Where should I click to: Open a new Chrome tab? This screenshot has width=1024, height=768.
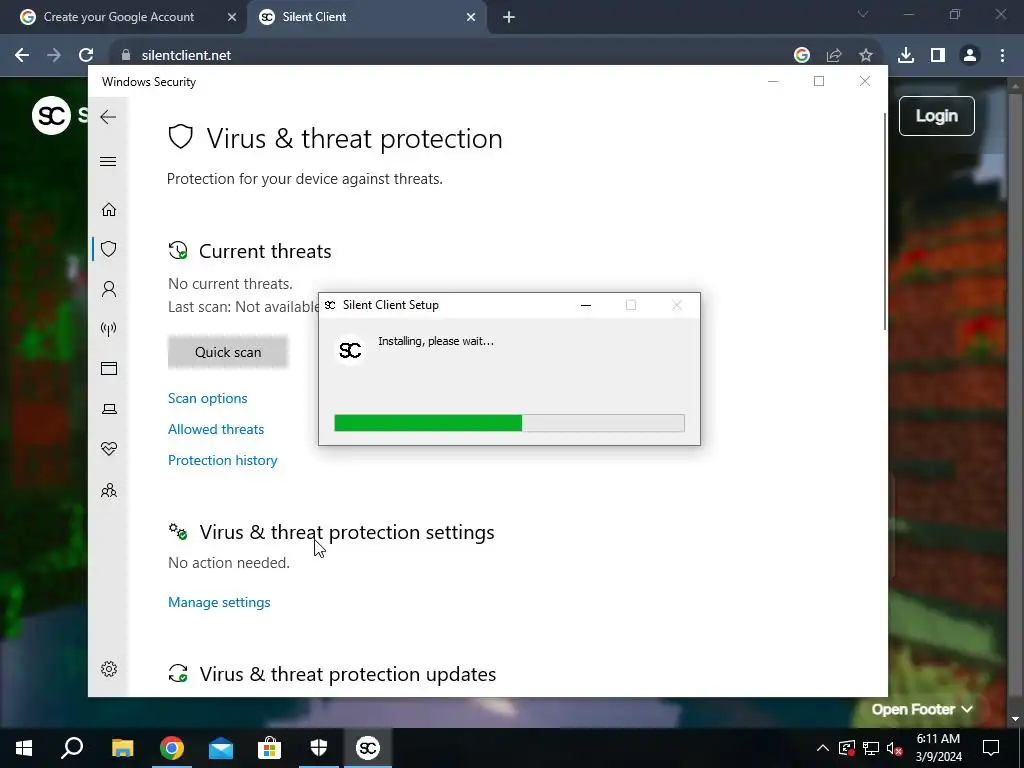click(x=509, y=18)
